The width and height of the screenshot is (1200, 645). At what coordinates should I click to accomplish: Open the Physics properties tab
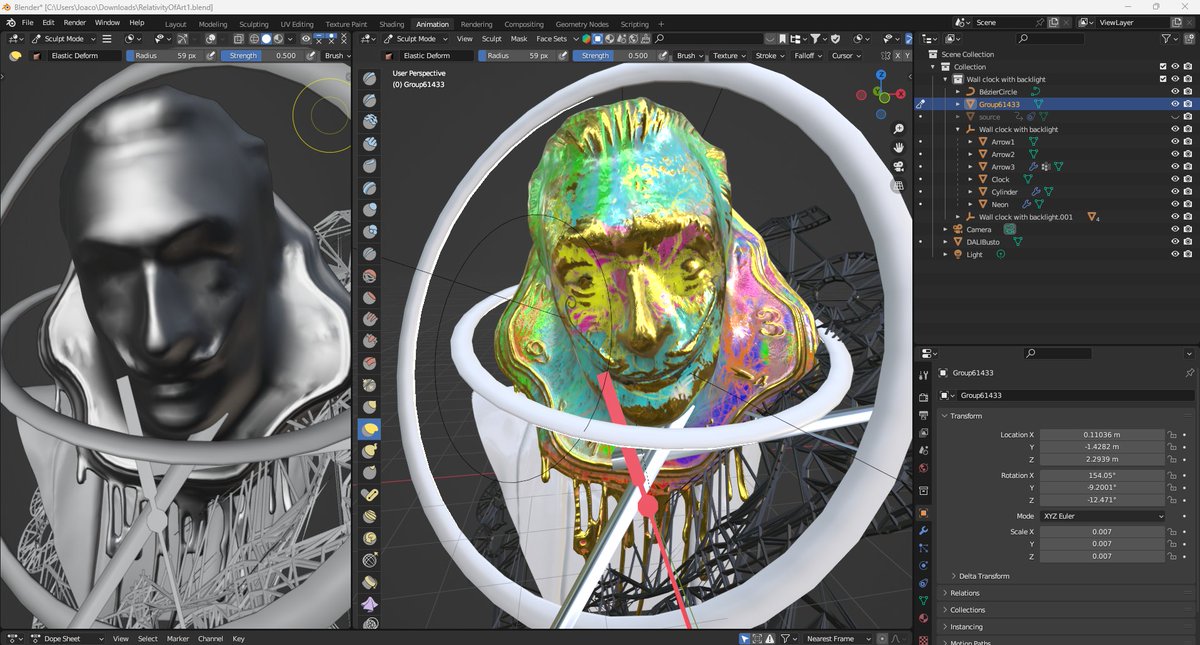click(923, 565)
